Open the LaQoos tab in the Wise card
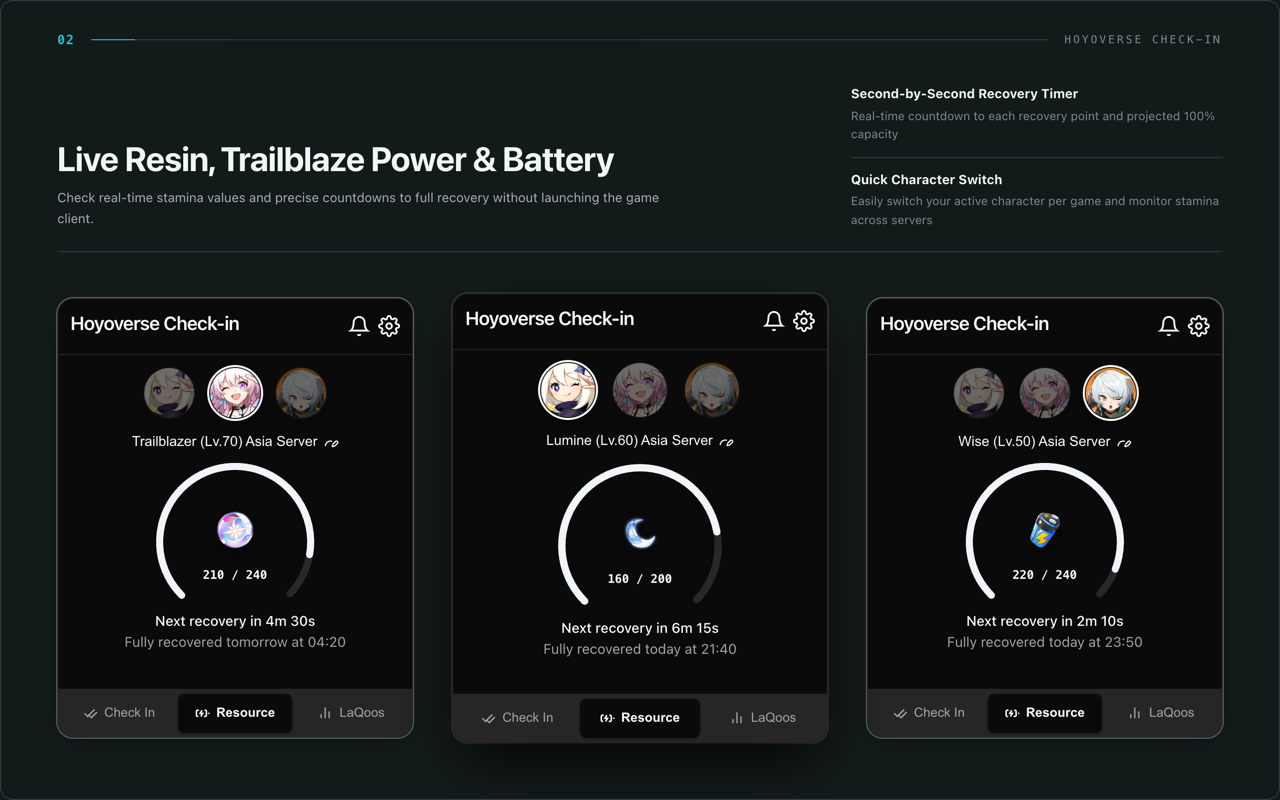This screenshot has height=800, width=1280. [x=1161, y=713]
